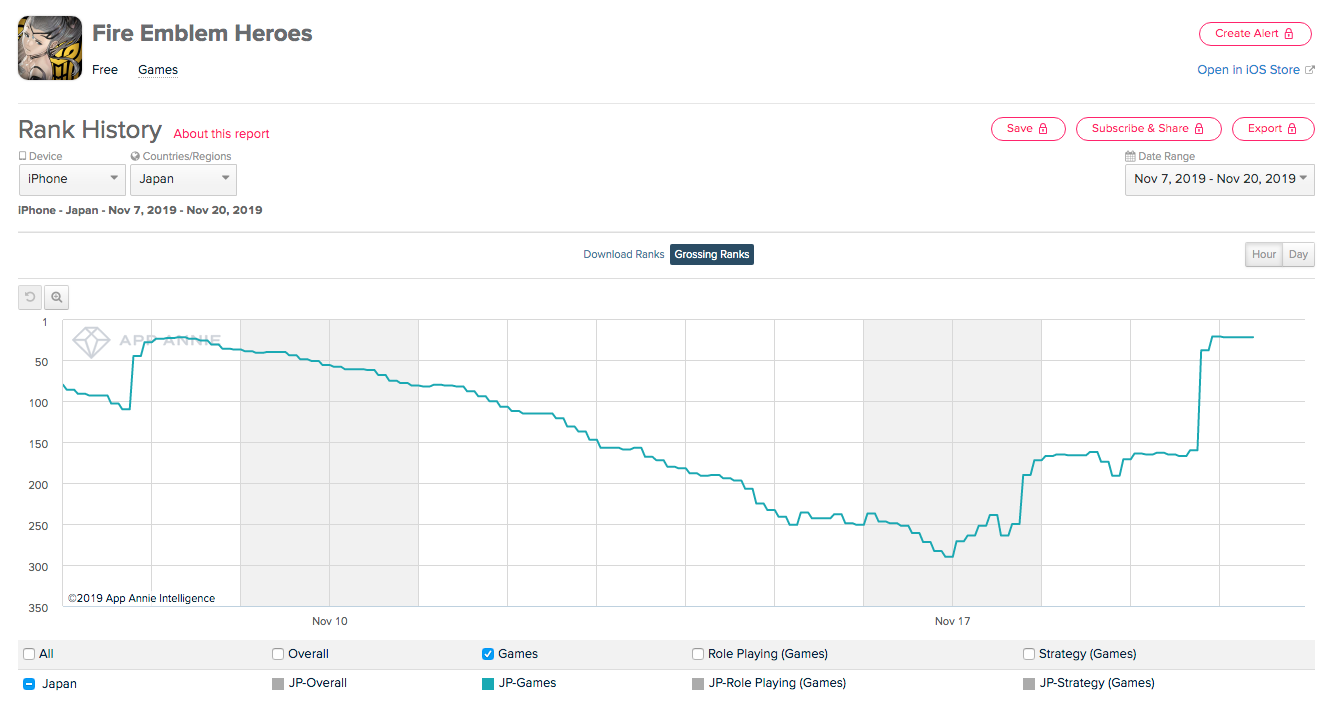Open the date range picker dropdown
This screenshot has height=723, width=1333.
(x=1220, y=179)
